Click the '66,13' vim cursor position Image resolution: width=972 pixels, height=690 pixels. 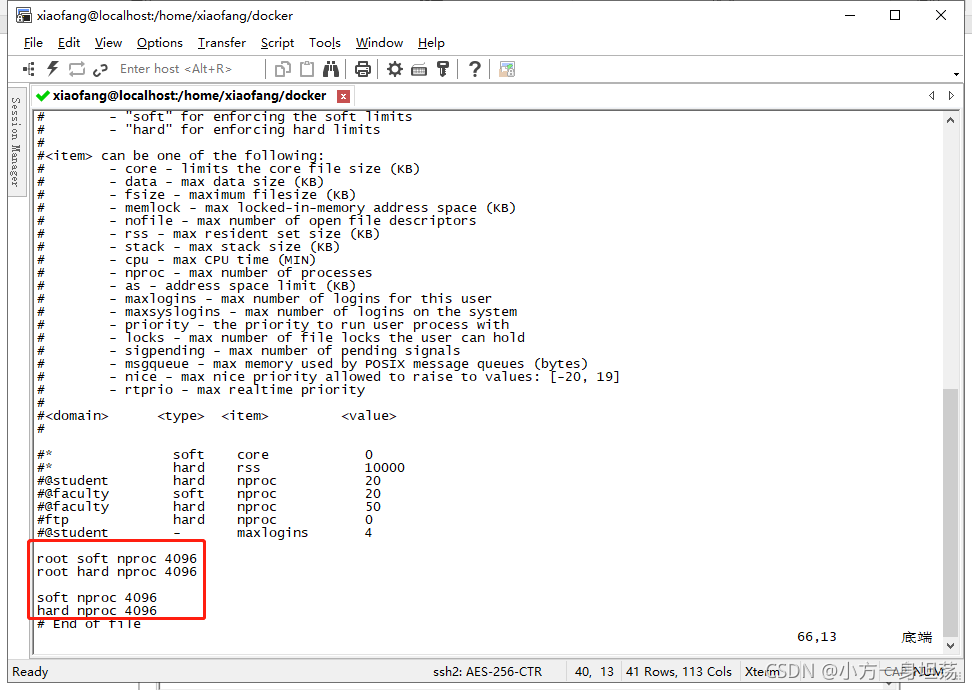[x=817, y=637]
